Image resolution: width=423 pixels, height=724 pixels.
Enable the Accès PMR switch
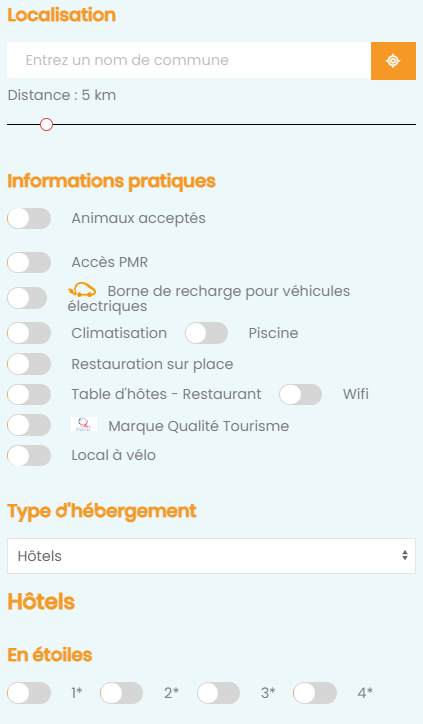29,262
